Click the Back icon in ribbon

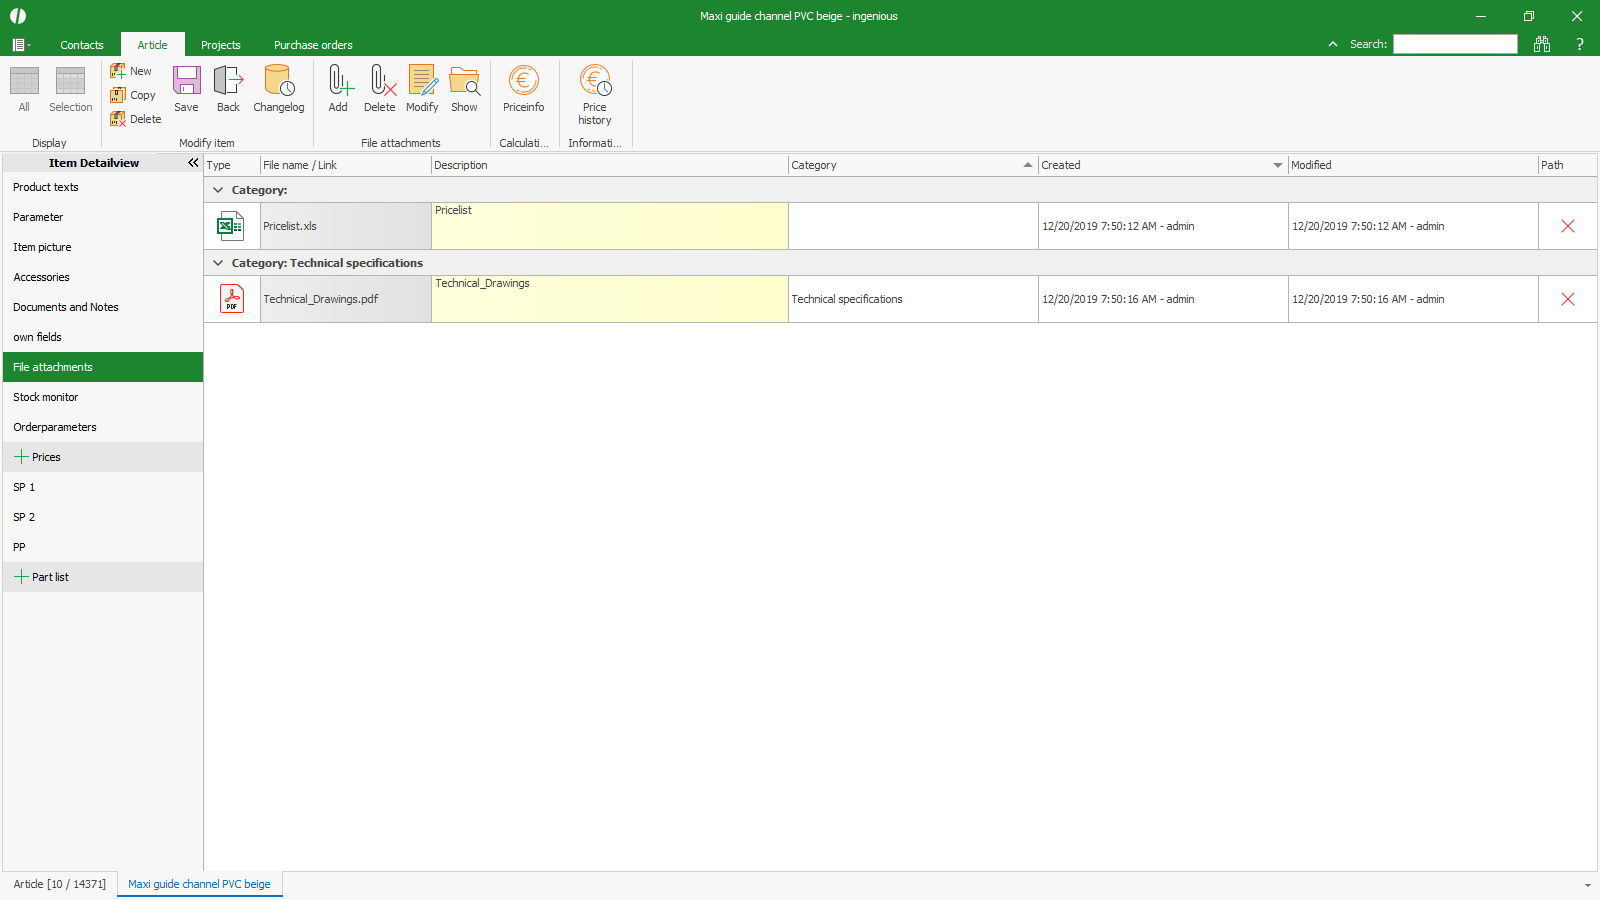(x=228, y=89)
